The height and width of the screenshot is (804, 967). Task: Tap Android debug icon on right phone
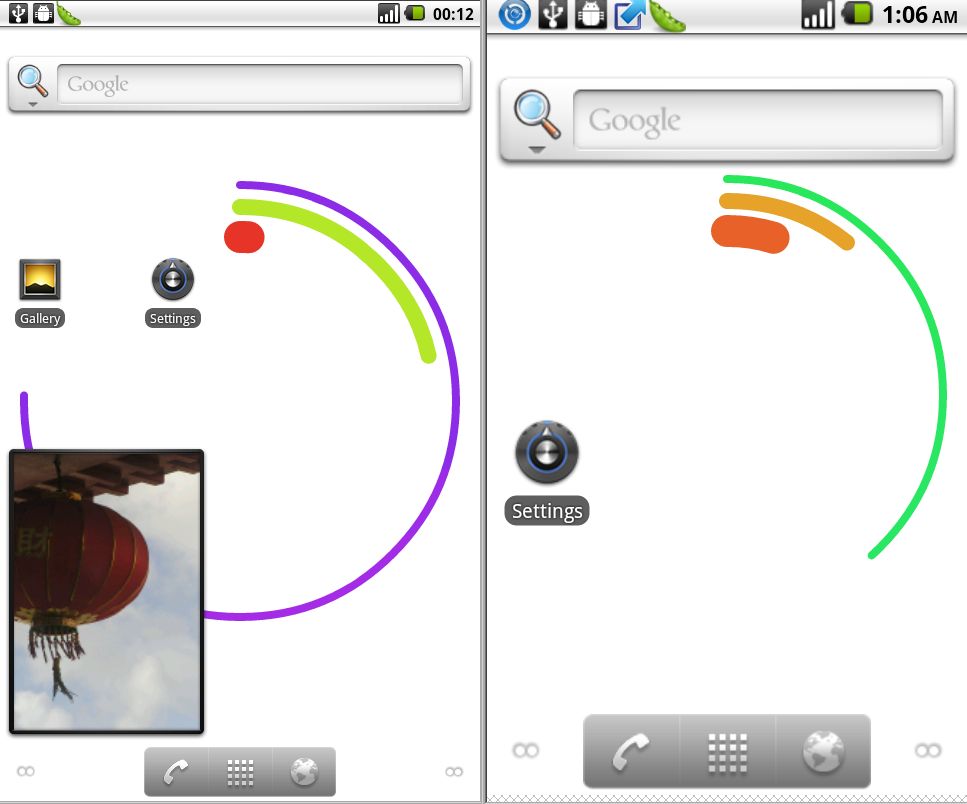tap(591, 15)
